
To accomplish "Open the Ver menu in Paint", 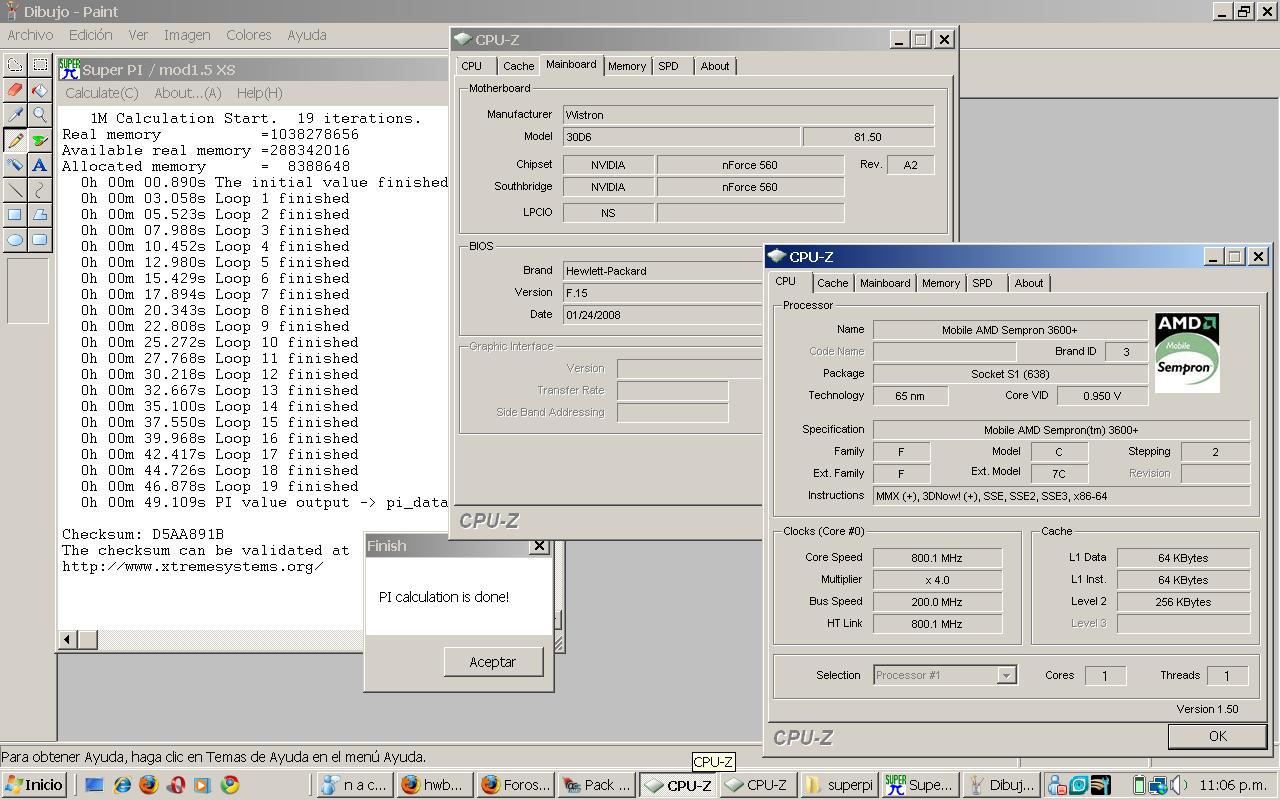I will click(138, 35).
